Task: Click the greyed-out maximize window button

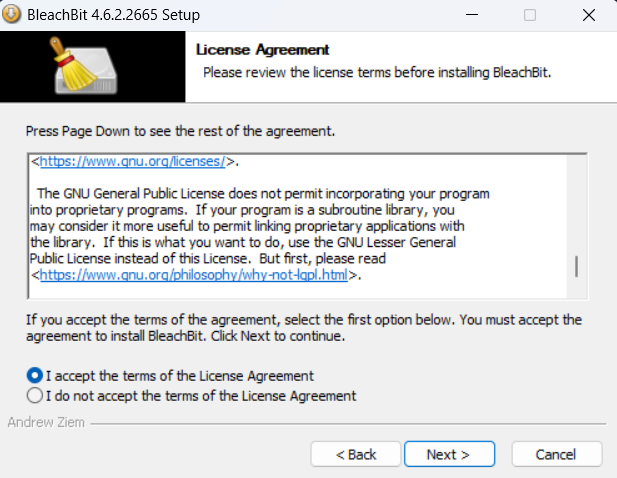Action: coord(530,15)
